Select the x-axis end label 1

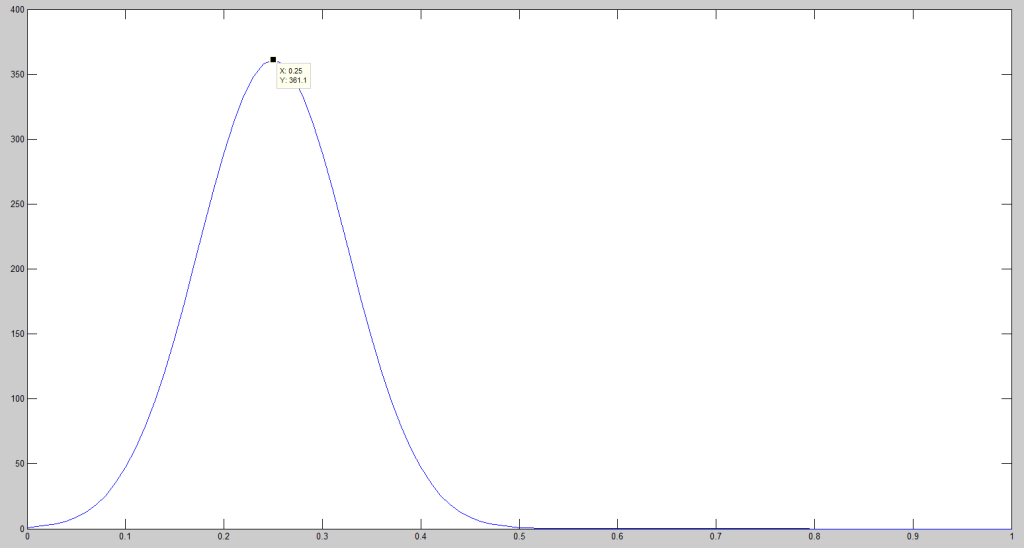click(x=1011, y=537)
